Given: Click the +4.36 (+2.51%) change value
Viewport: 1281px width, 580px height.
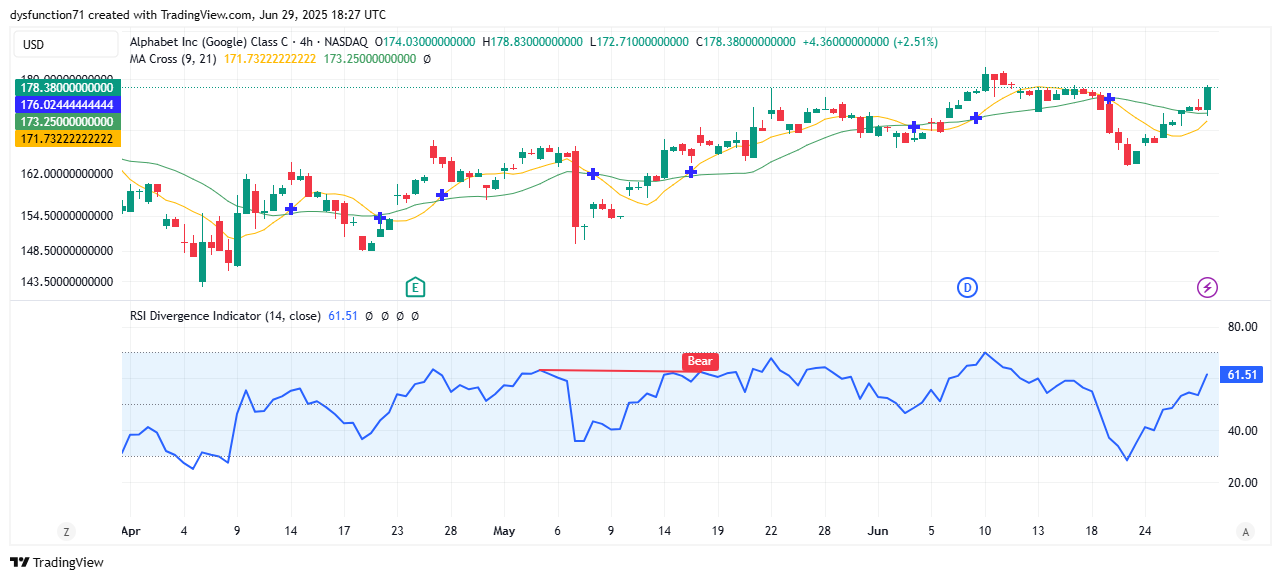Looking at the screenshot, I should pyautogui.click(x=871, y=42).
